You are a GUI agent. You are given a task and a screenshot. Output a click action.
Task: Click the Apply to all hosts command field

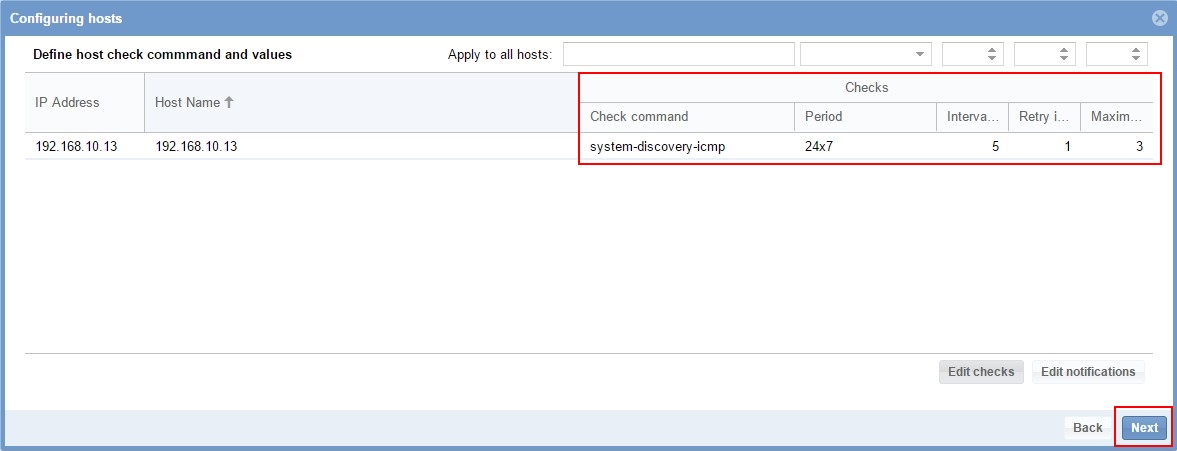tap(678, 54)
